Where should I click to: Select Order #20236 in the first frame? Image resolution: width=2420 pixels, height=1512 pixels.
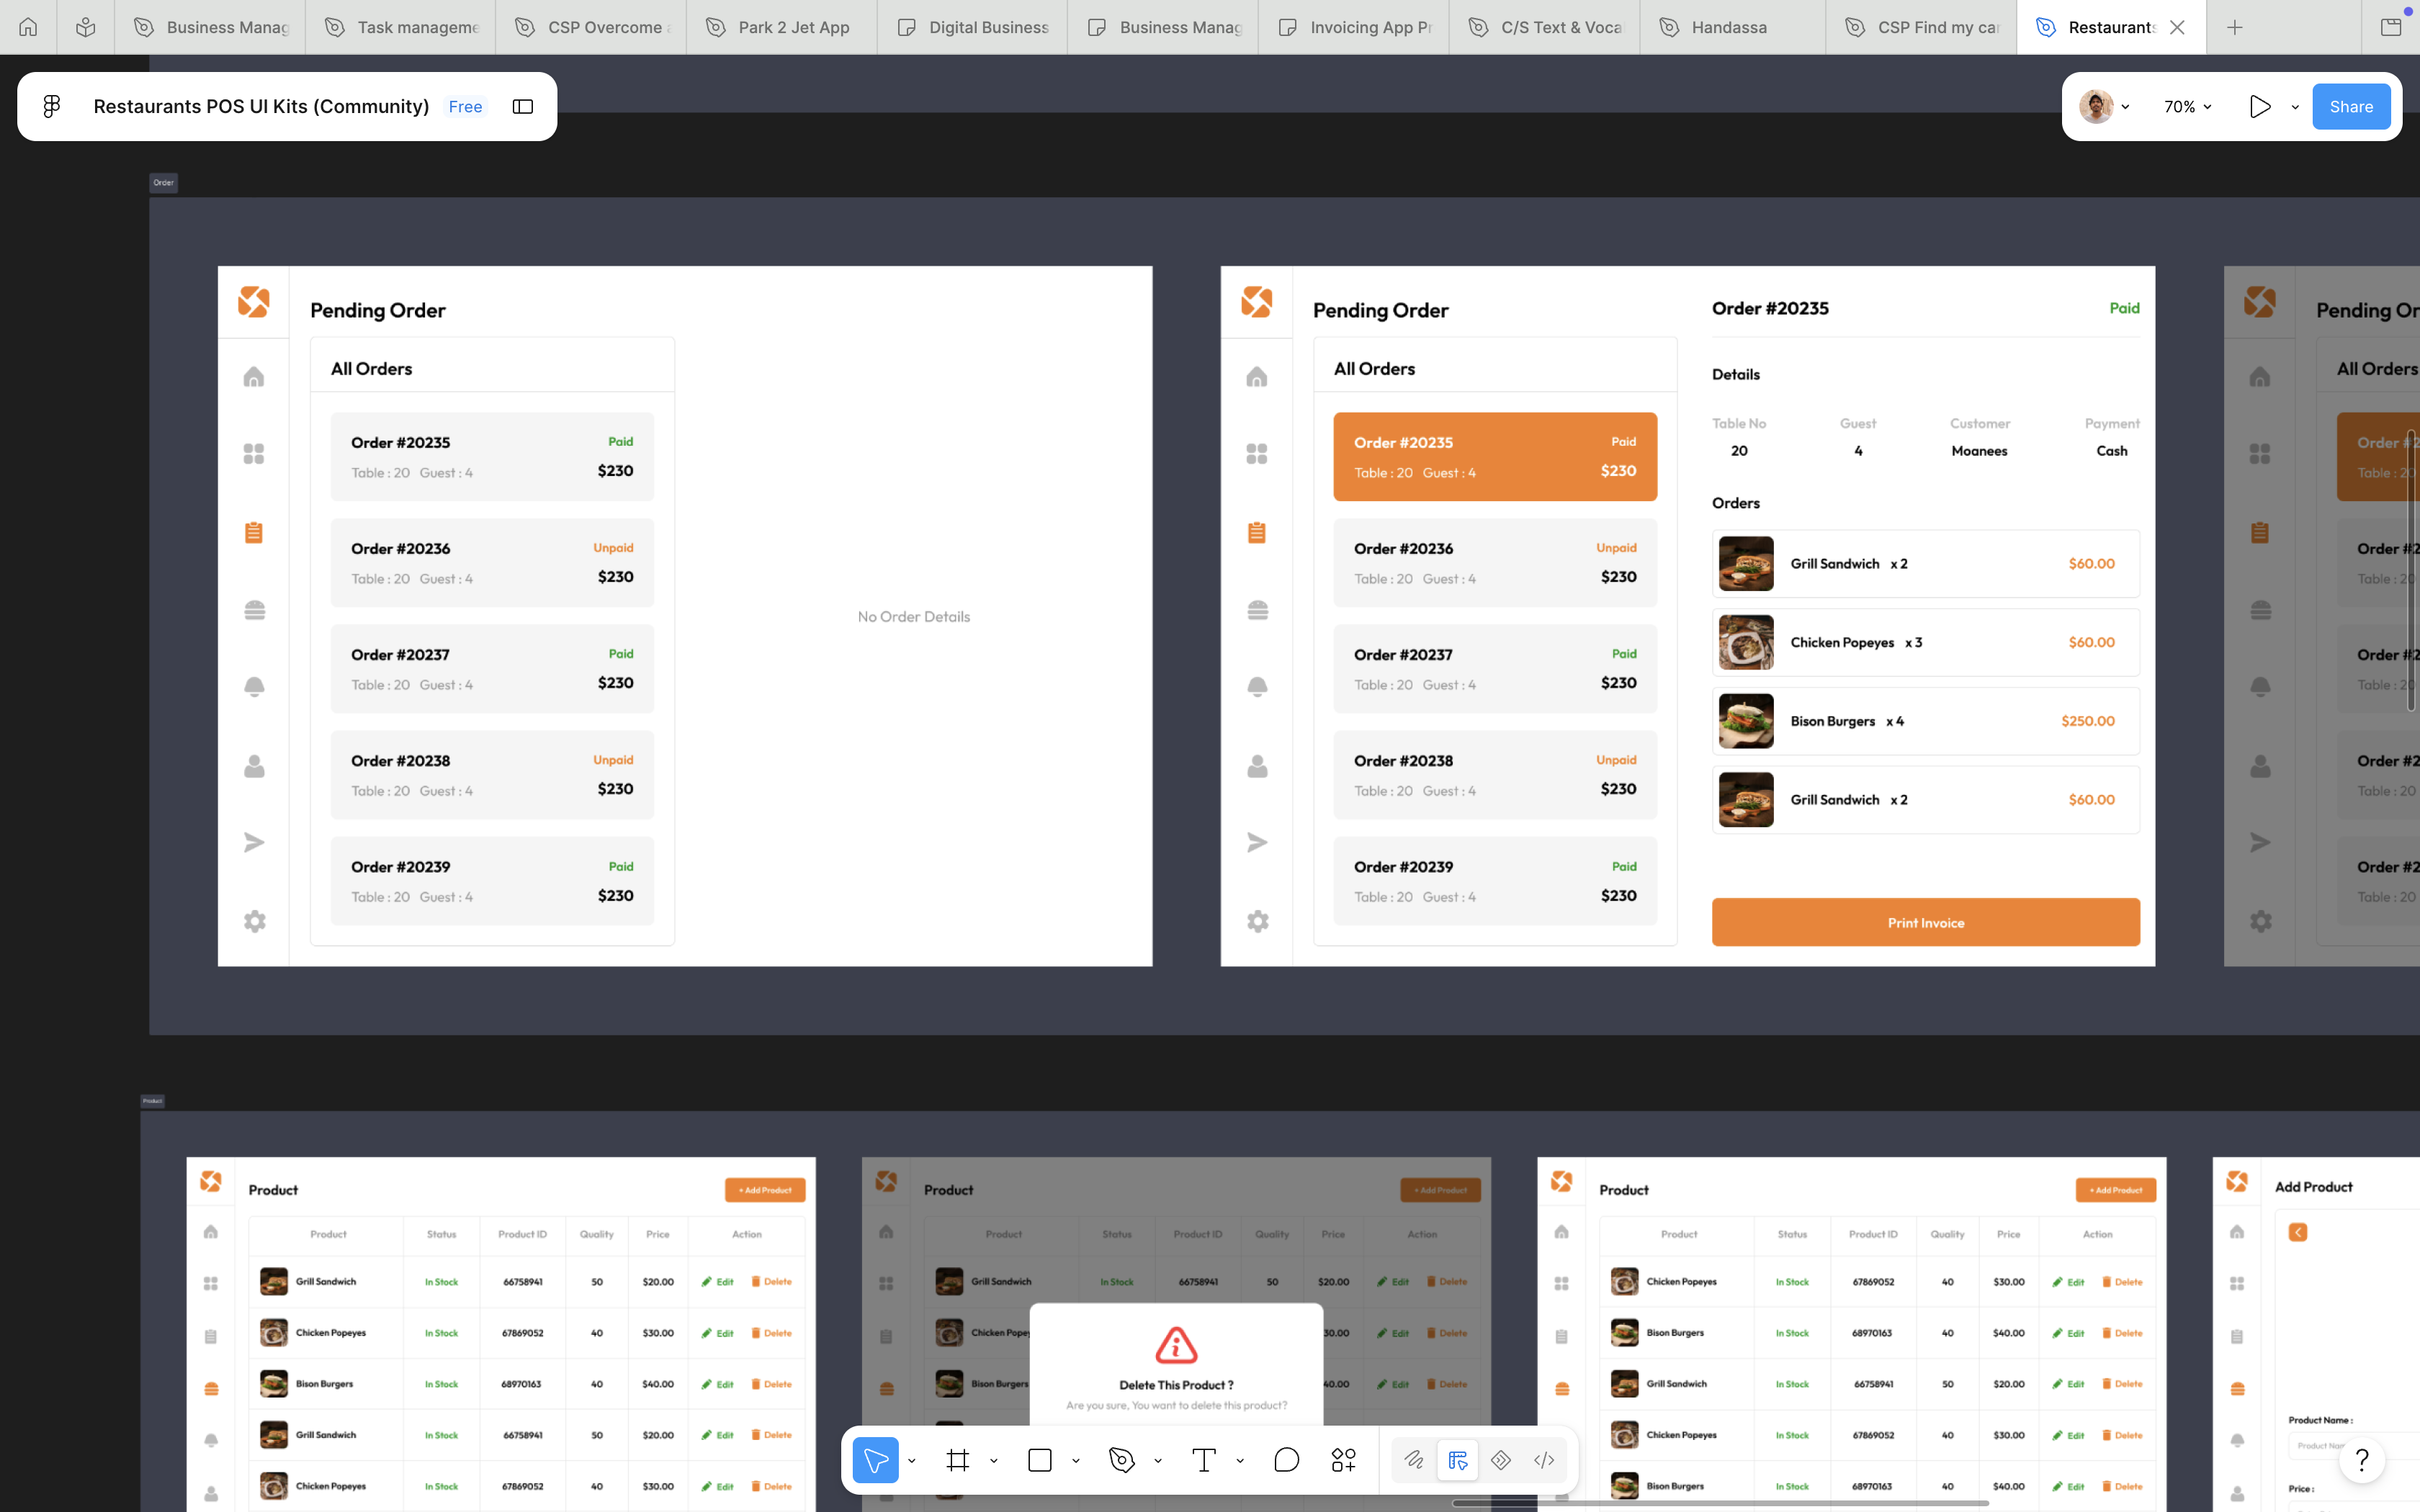[492, 562]
